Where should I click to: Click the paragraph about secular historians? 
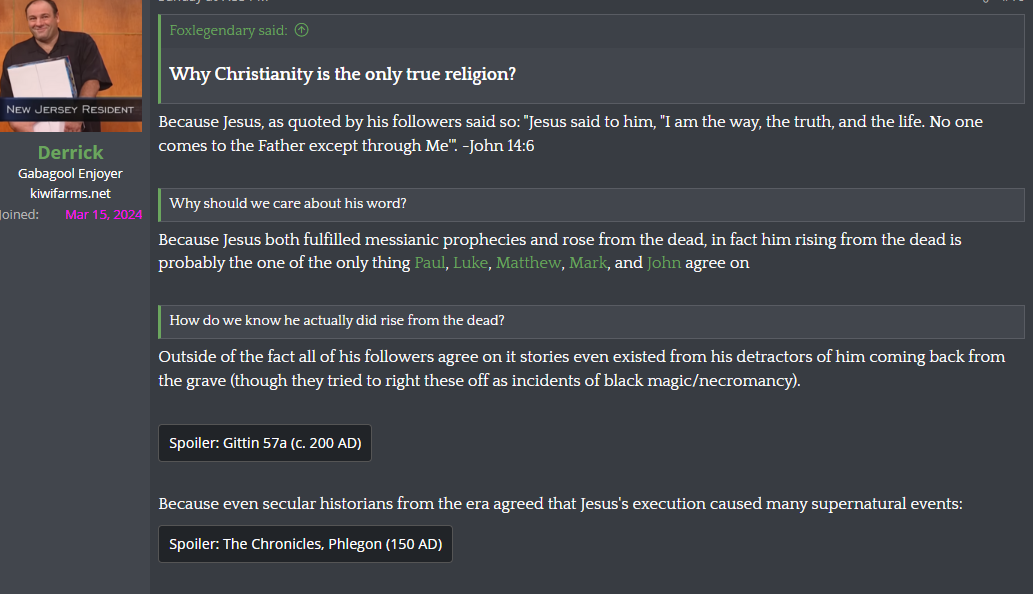coord(560,504)
